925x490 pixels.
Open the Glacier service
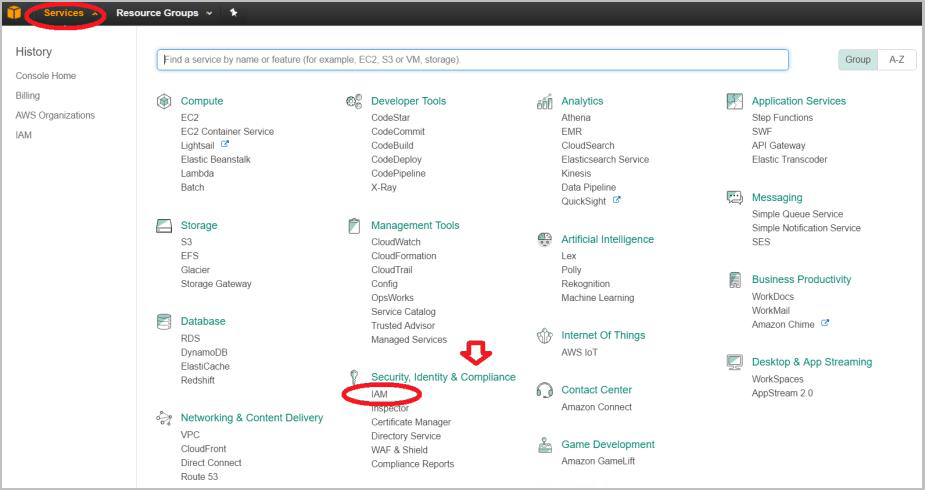[x=195, y=269]
